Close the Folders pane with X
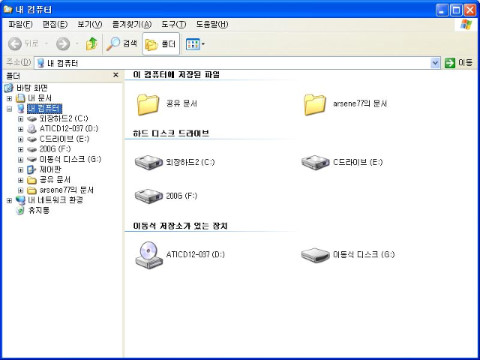Viewport: 480px width, 360px height. (116, 75)
